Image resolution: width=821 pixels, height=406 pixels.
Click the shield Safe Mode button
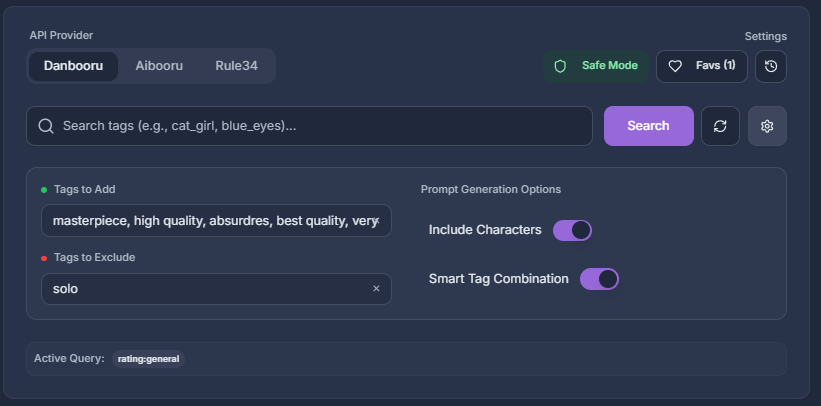pos(596,66)
